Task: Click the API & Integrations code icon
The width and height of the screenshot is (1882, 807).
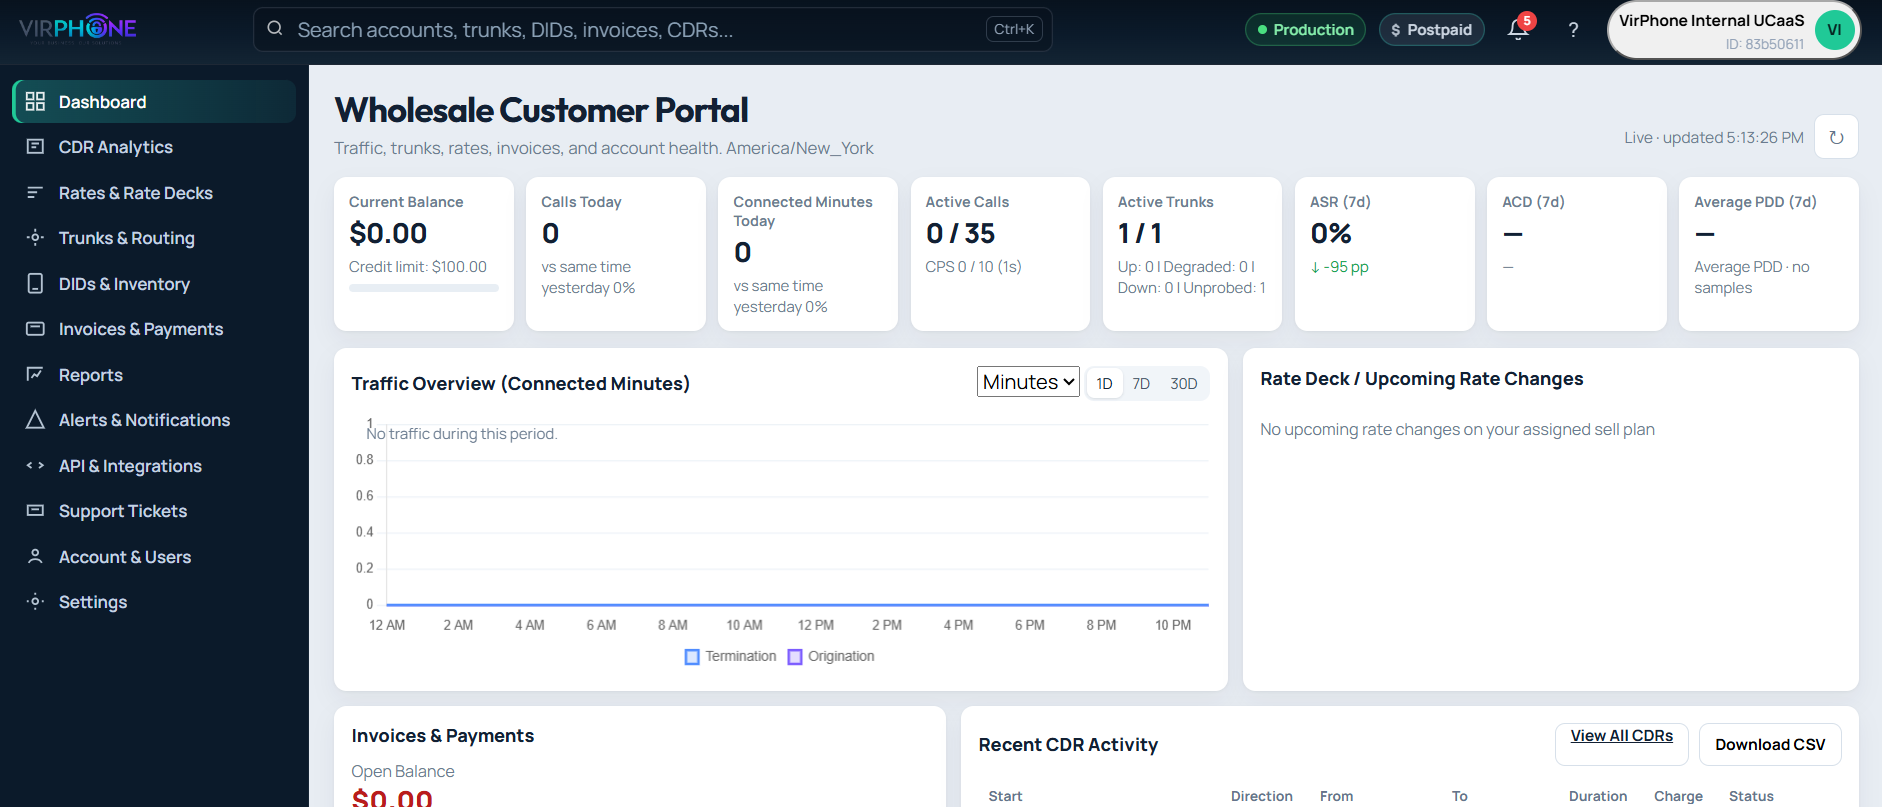Action: pos(35,466)
